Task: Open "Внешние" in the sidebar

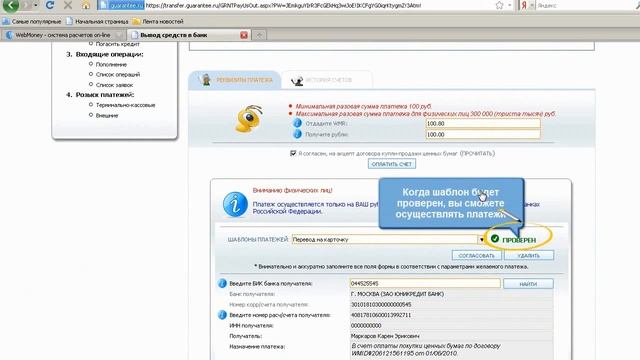Action: point(107,116)
